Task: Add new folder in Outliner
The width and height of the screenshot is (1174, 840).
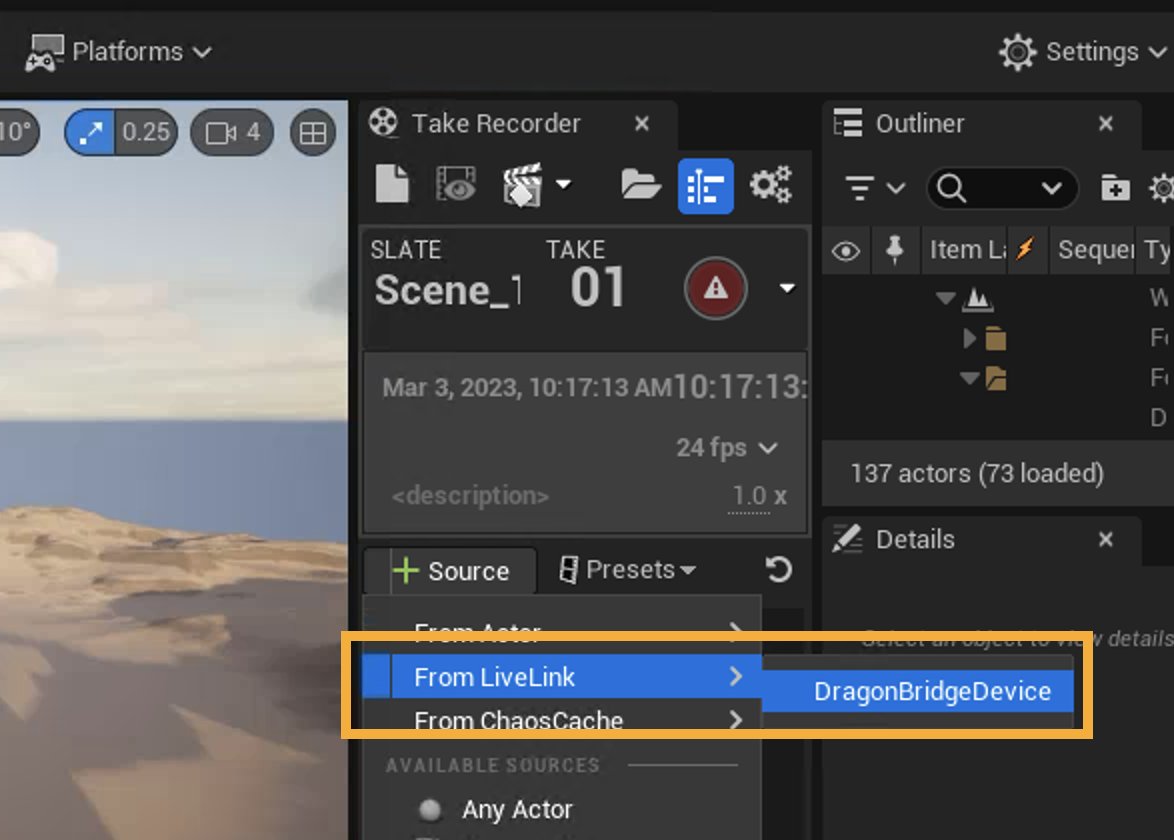Action: (1115, 188)
